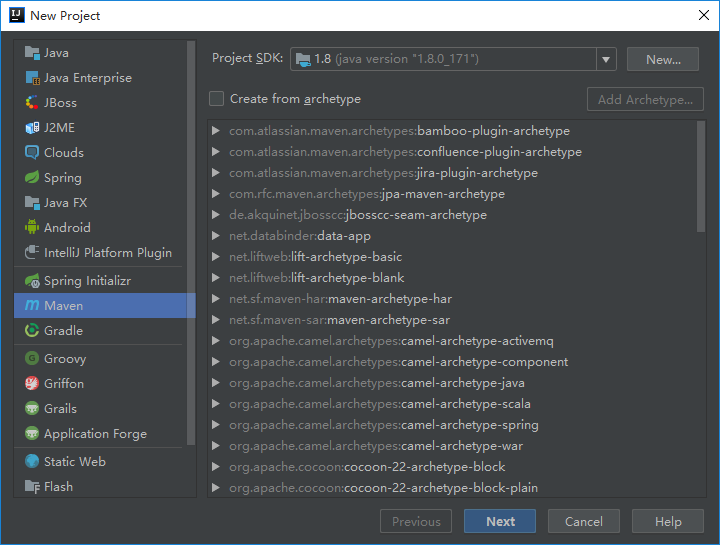Expand the confluence-plugin-archetype node

point(215,152)
